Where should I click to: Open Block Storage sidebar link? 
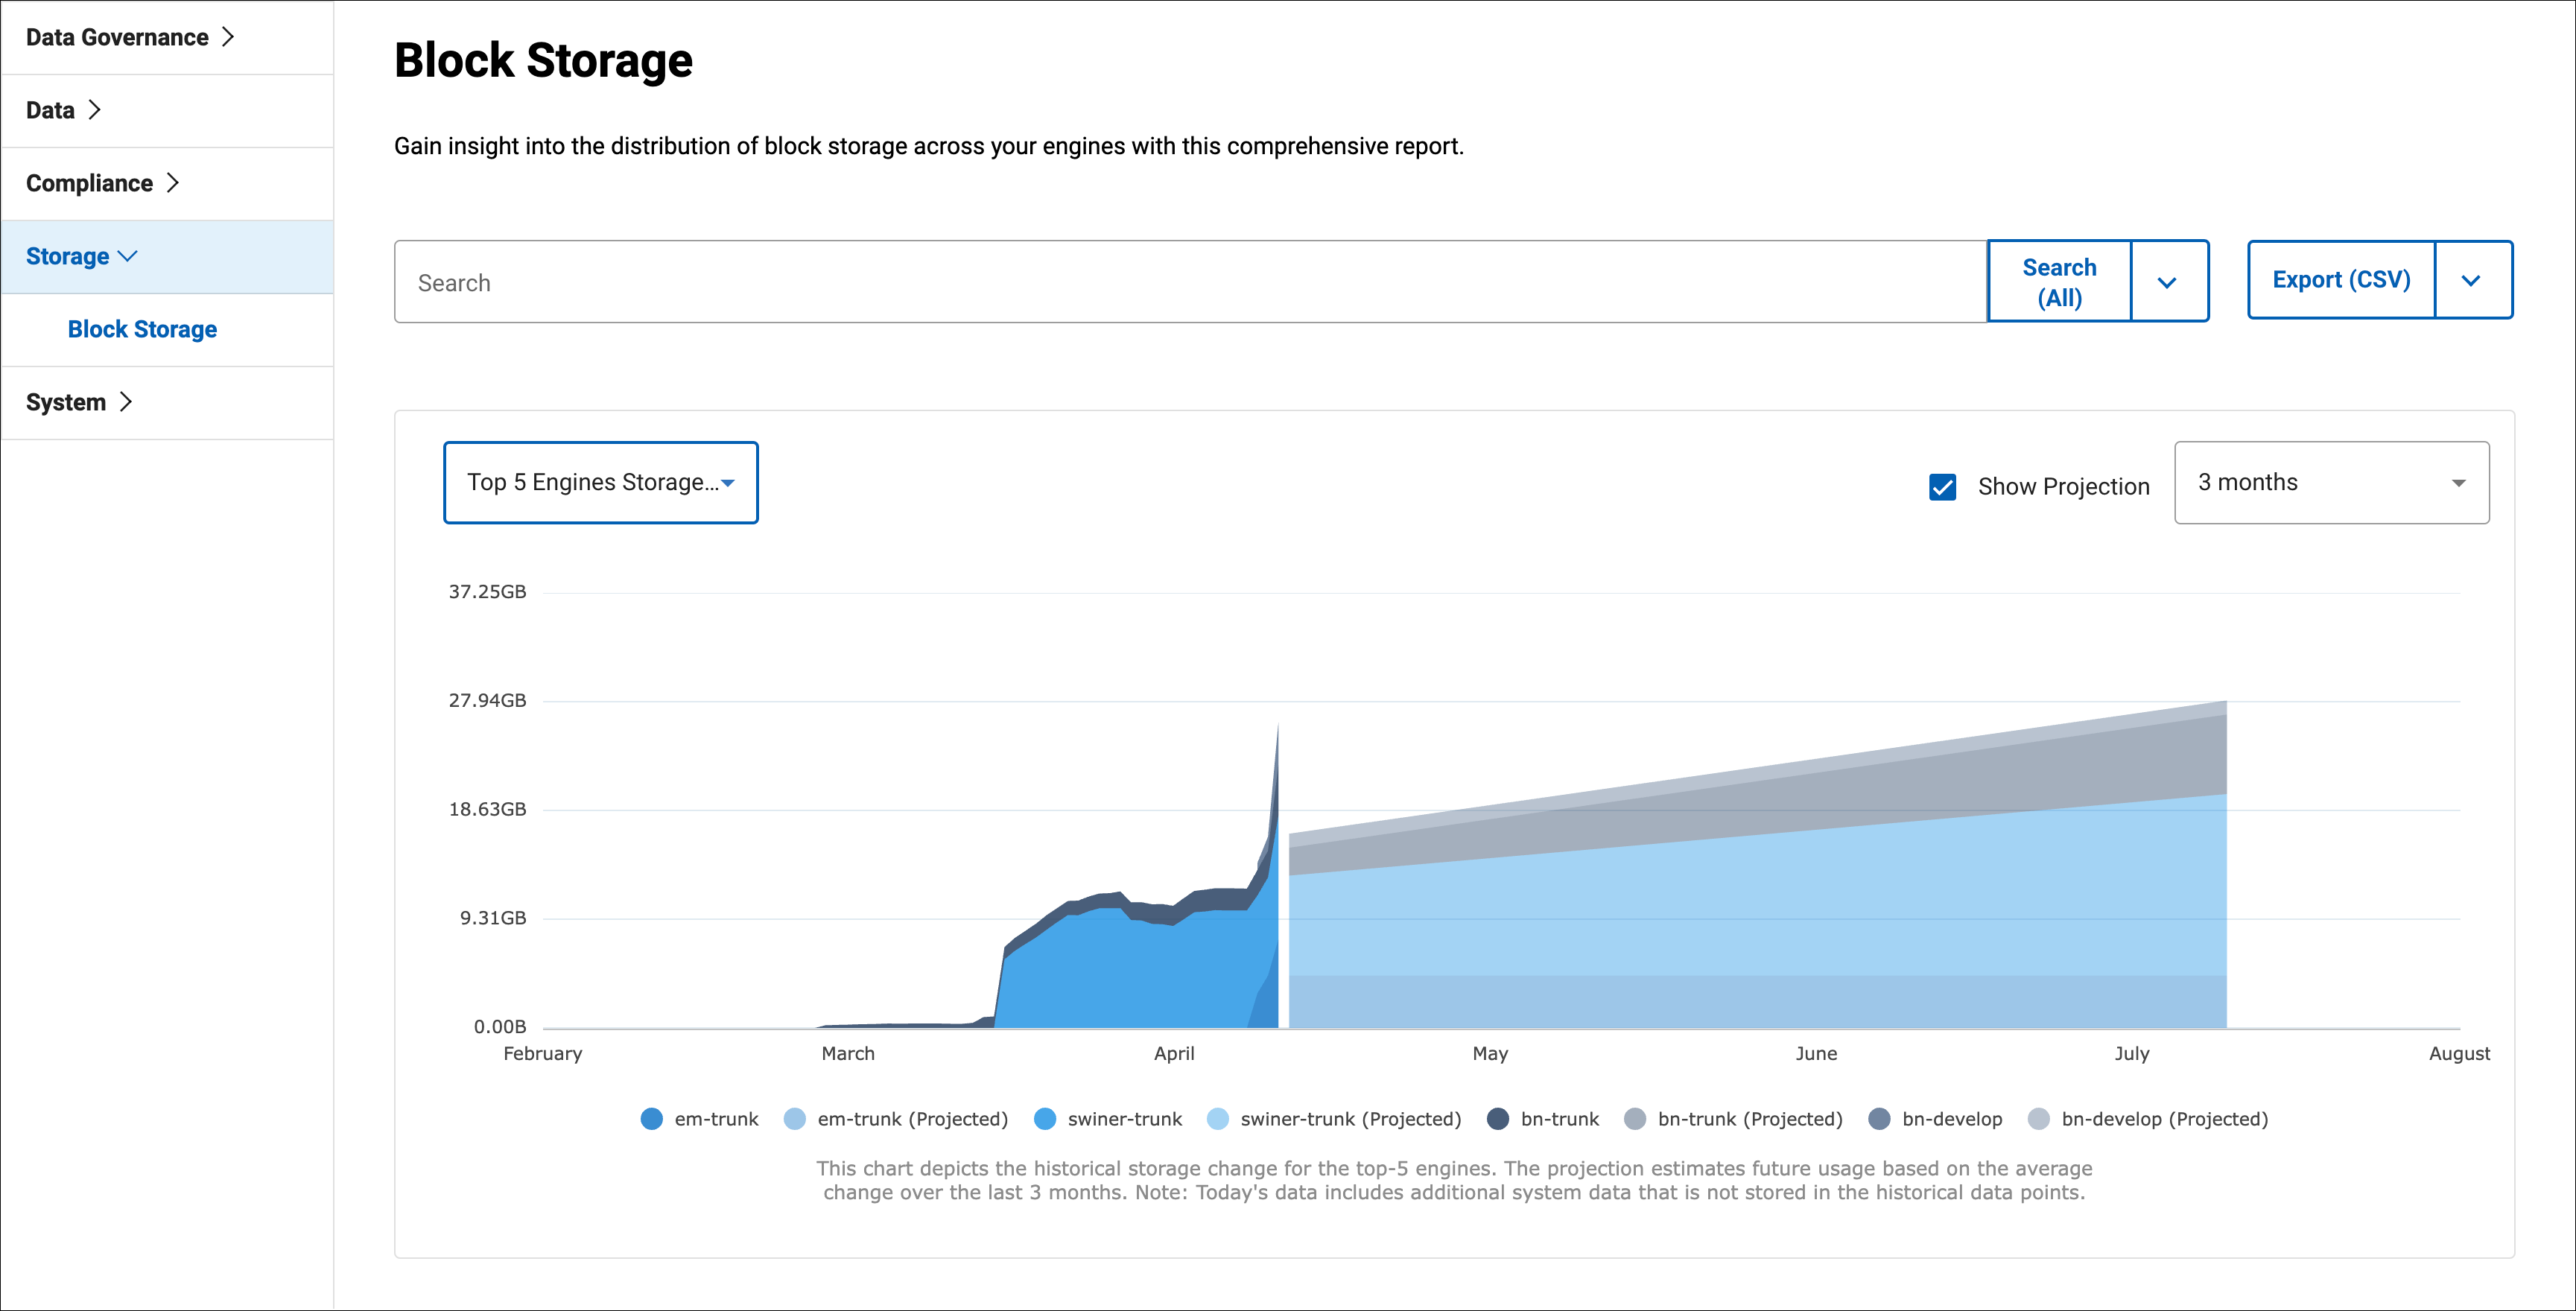[x=142, y=329]
